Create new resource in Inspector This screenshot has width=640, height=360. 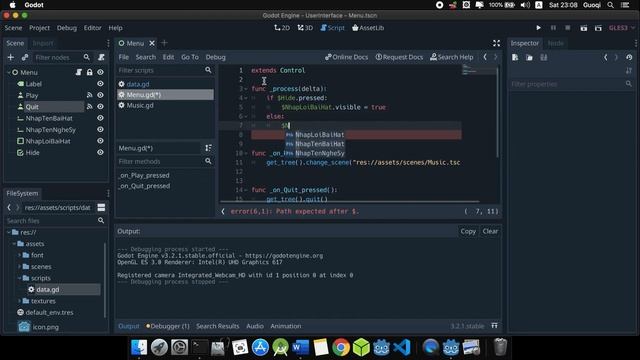click(515, 58)
